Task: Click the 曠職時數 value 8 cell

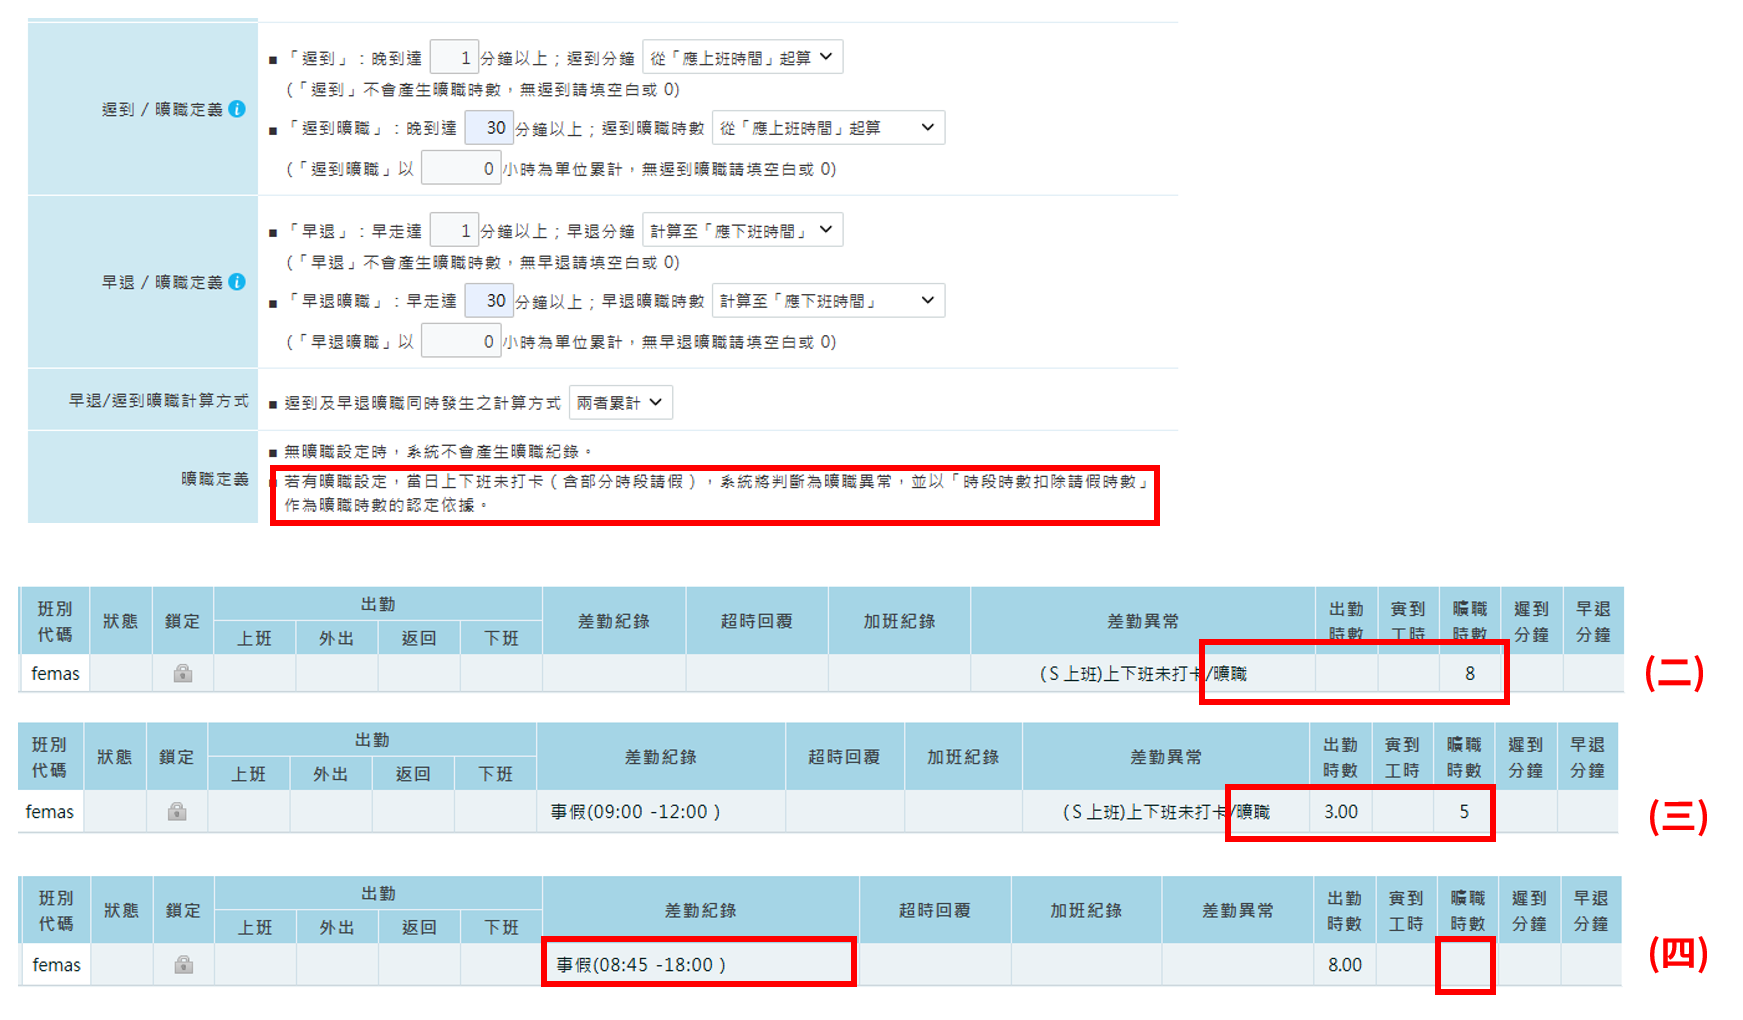Action: [1470, 673]
